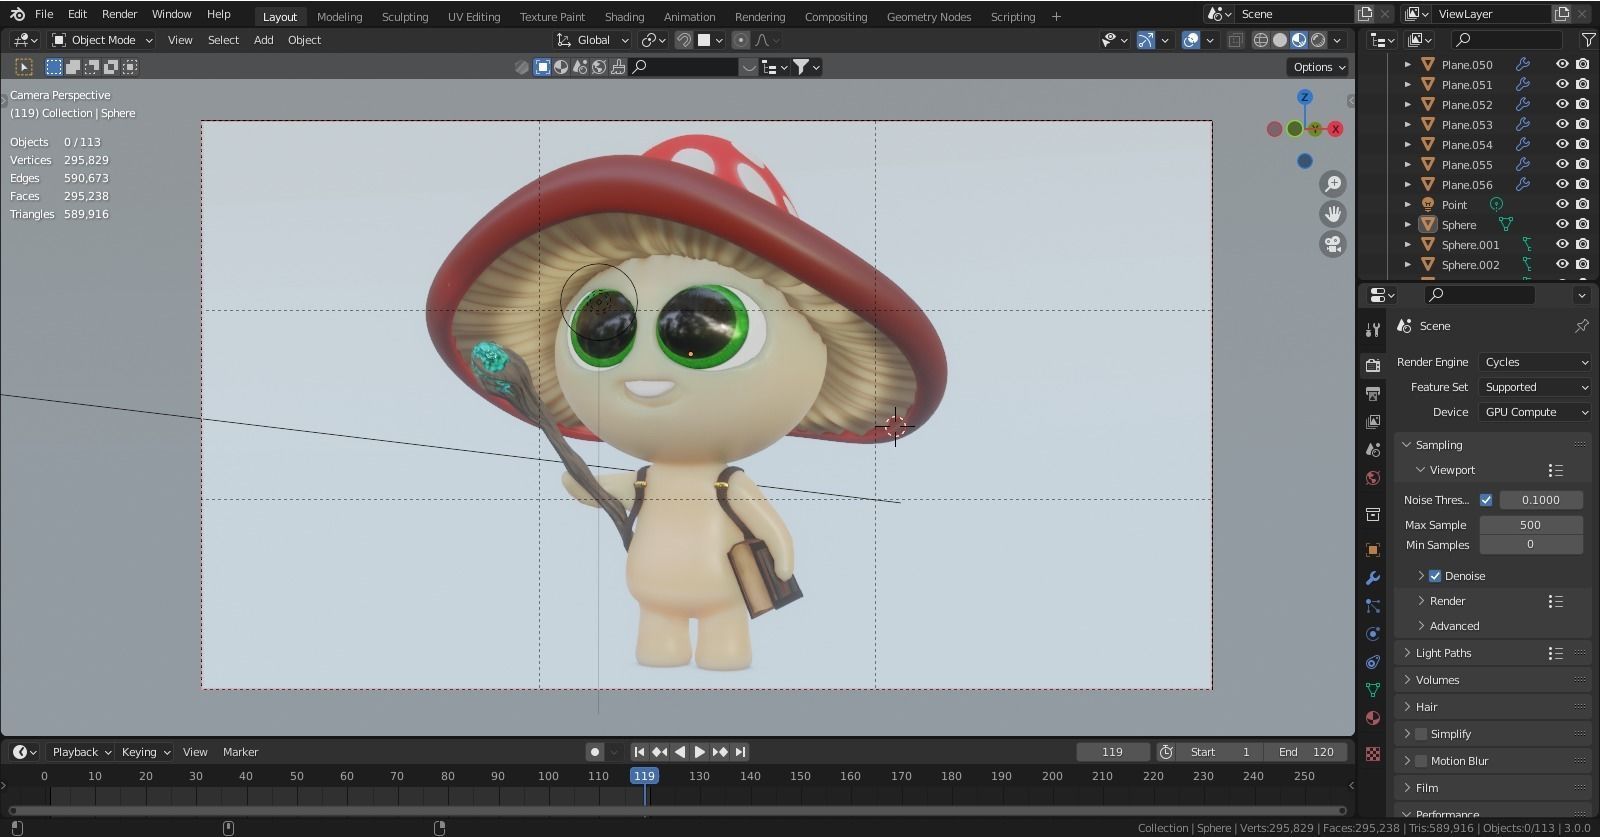This screenshot has height=837, width=1600.
Task: Open the File menu
Action: pyautogui.click(x=44, y=14)
